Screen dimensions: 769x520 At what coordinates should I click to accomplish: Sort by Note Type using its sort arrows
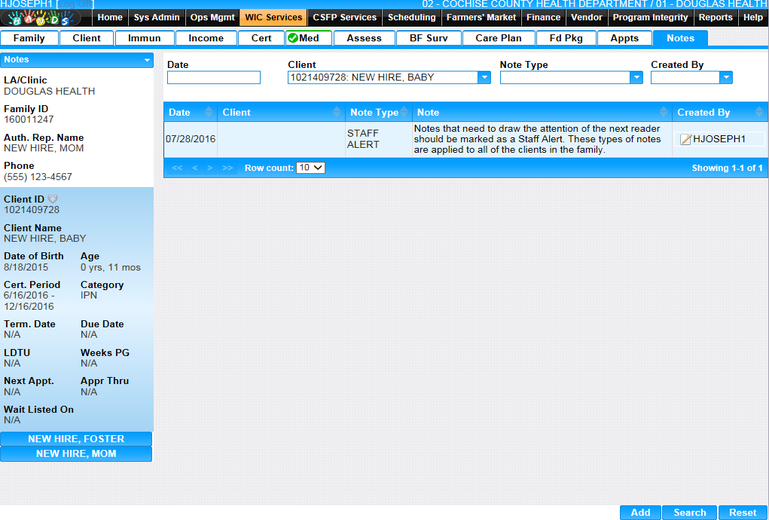[406, 113]
